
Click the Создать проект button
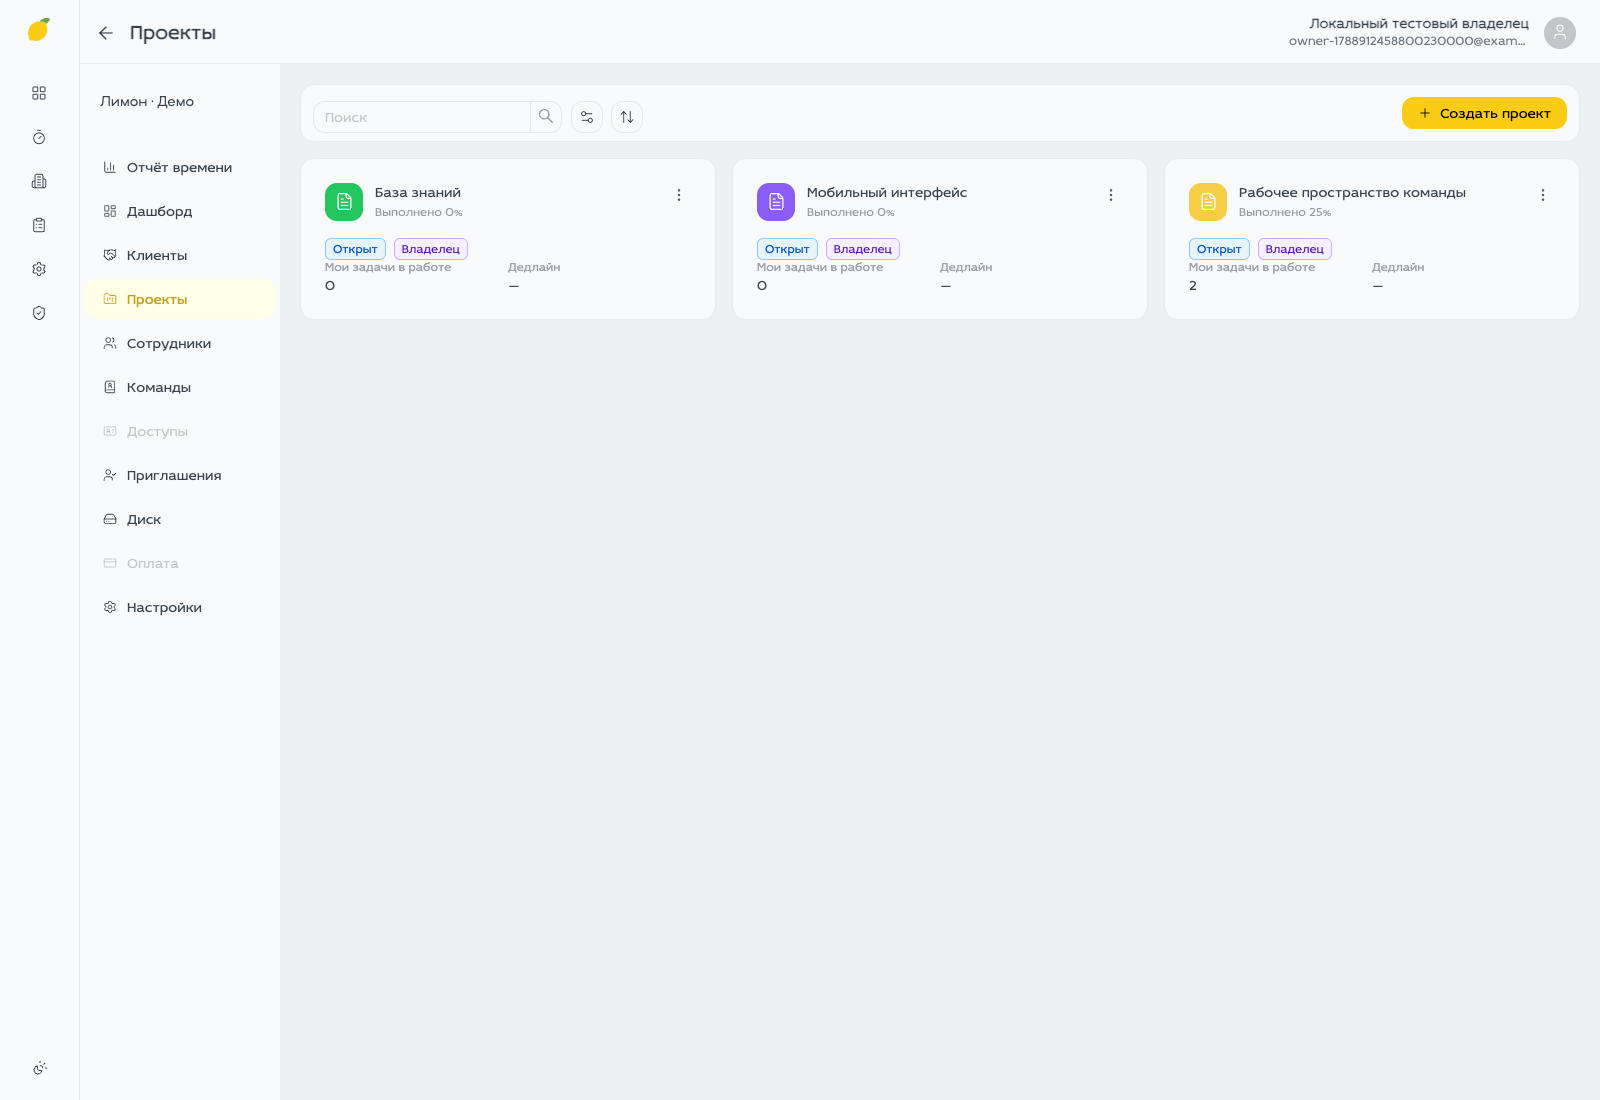click(1484, 113)
